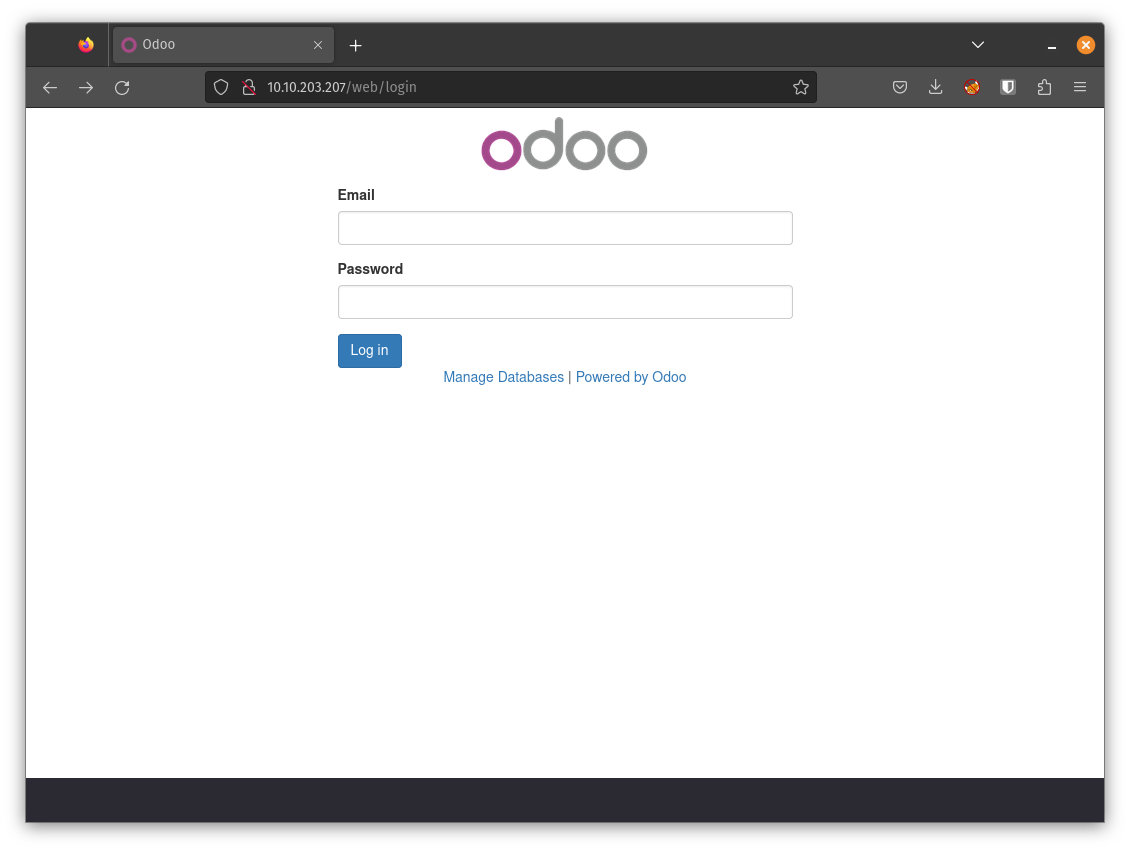Open the Firefox hamburger application menu
This screenshot has height=851, width=1130.
click(1080, 87)
